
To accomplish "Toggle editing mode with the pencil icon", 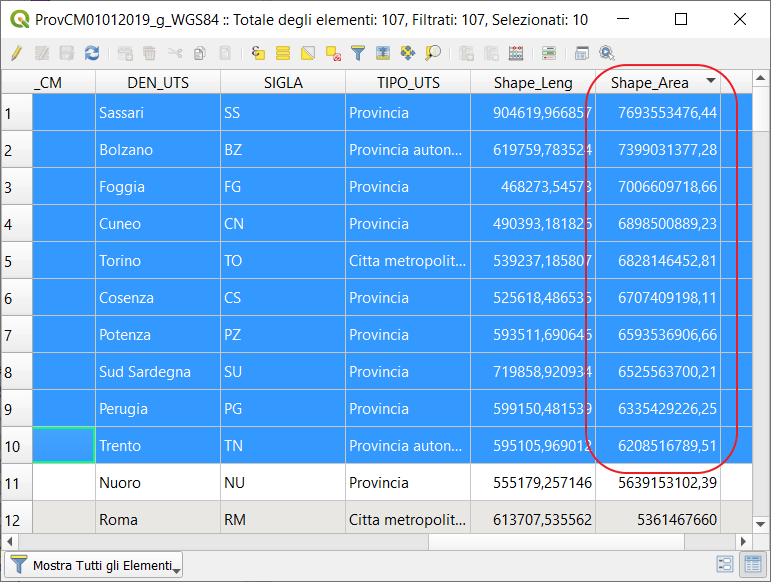I will click(x=16, y=53).
